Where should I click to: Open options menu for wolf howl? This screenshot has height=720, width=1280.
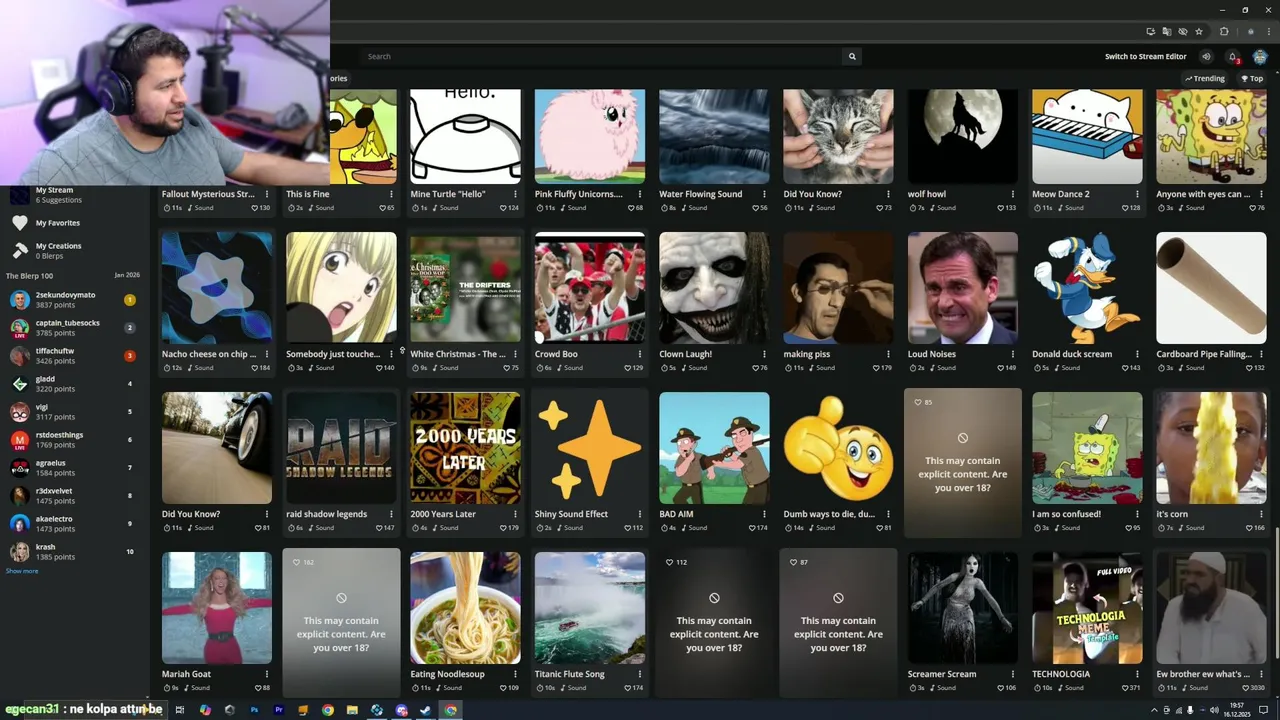tap(1013, 194)
